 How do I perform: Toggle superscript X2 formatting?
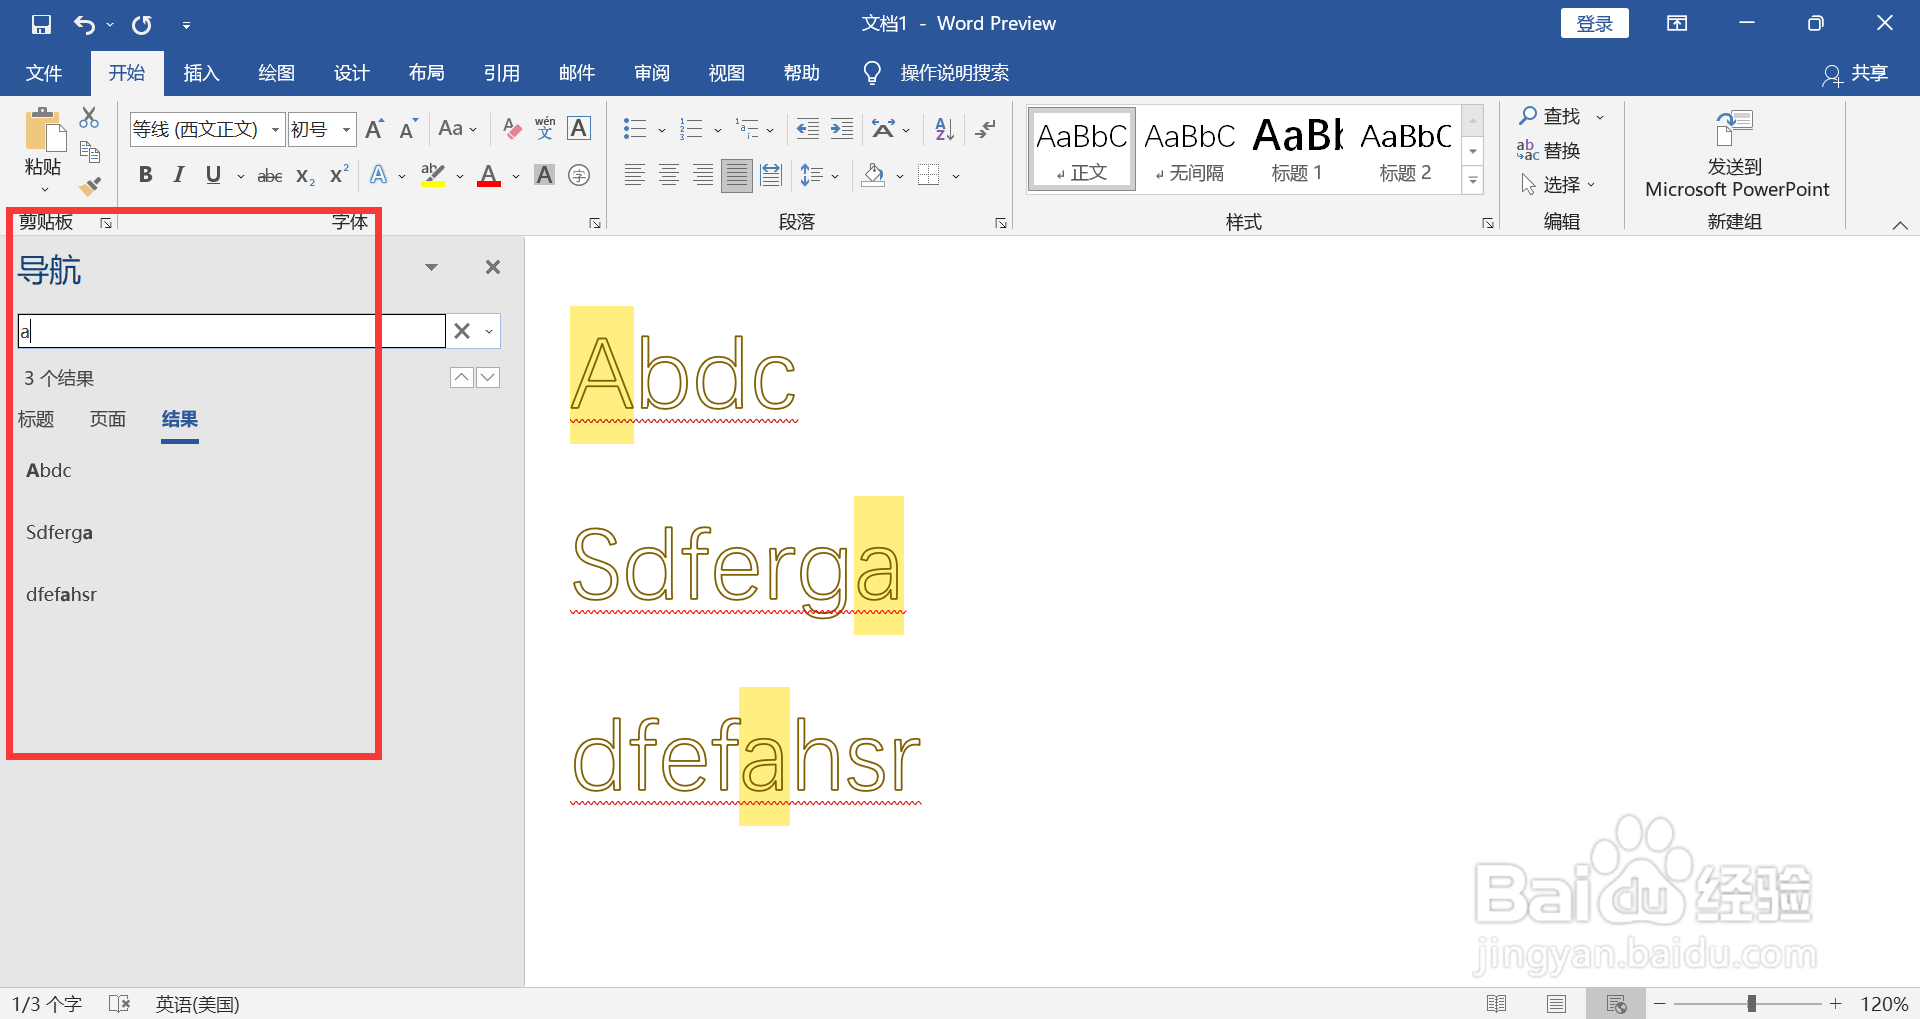pyautogui.click(x=340, y=174)
